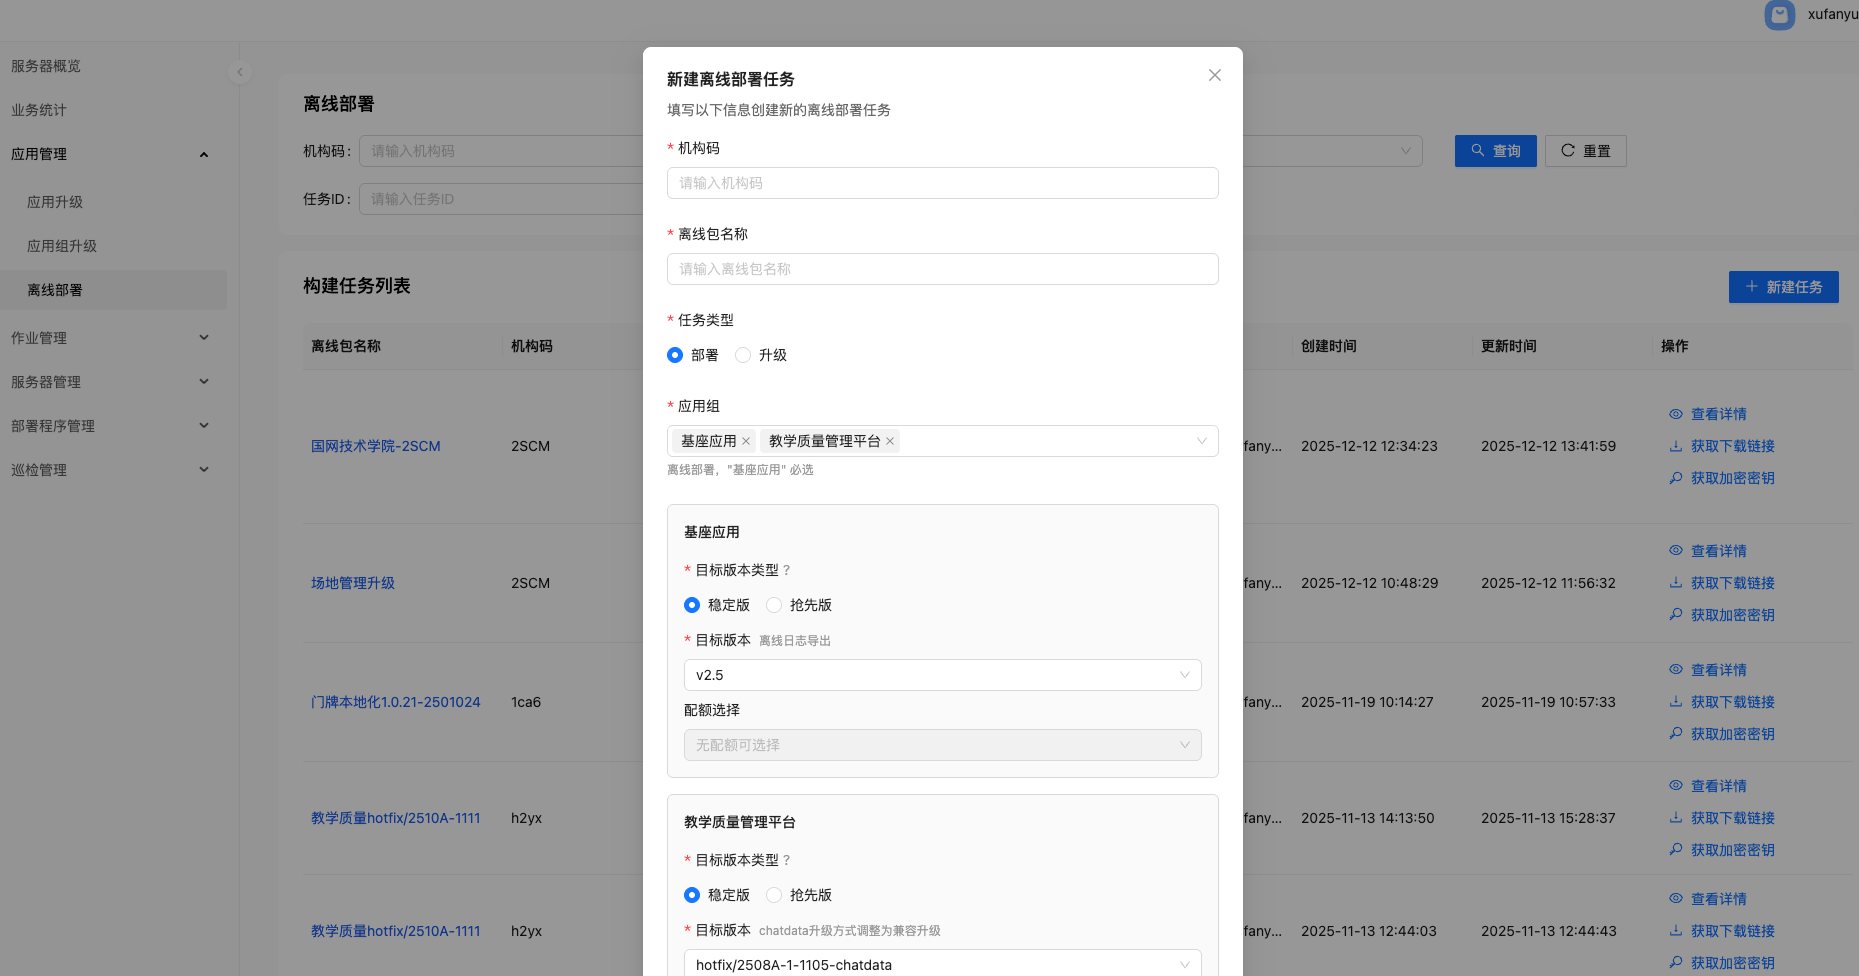Click the user avatar icon at top right
This screenshot has width=1859, height=976.
[x=1780, y=14]
